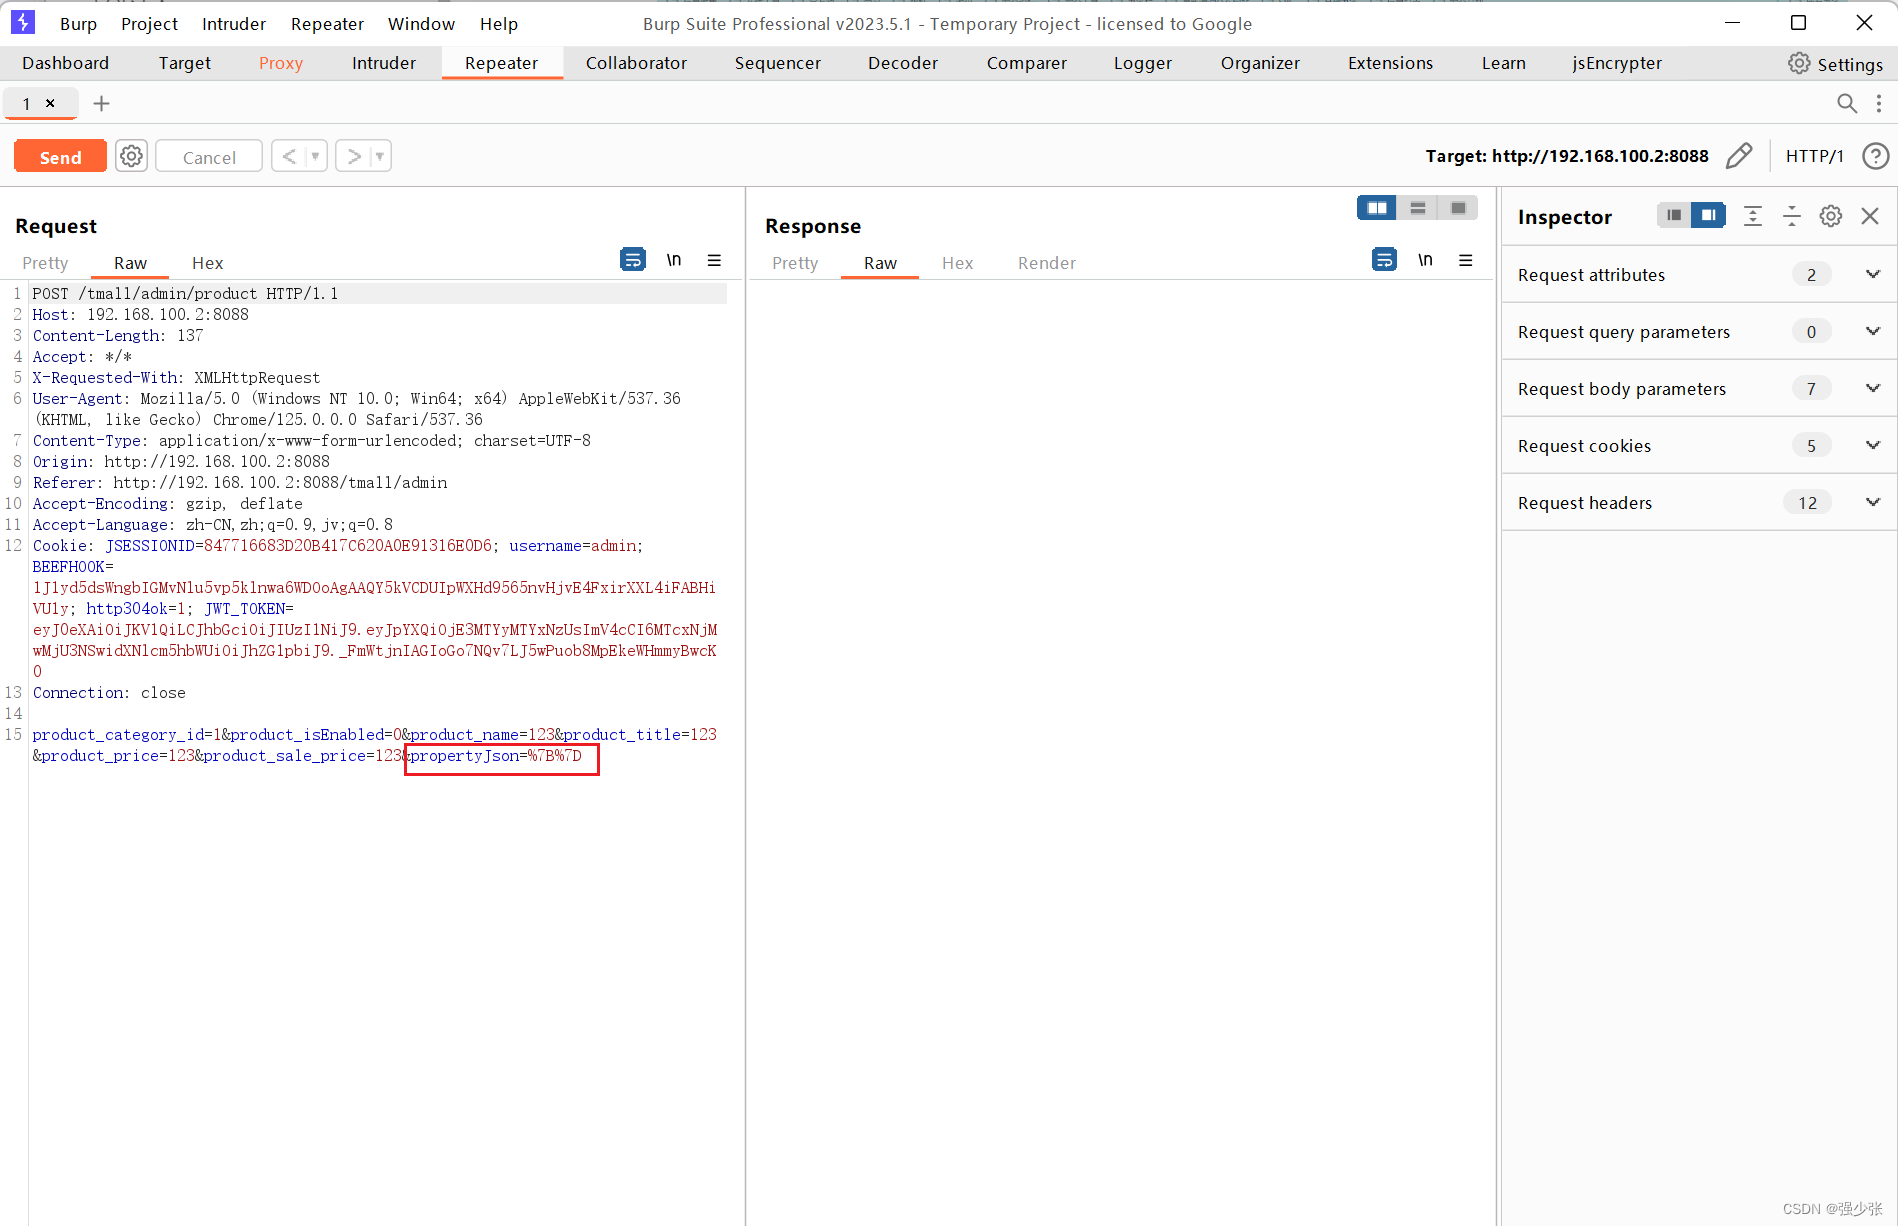Image resolution: width=1898 pixels, height=1226 pixels.
Task: Open the Burp menu
Action: point(78,23)
